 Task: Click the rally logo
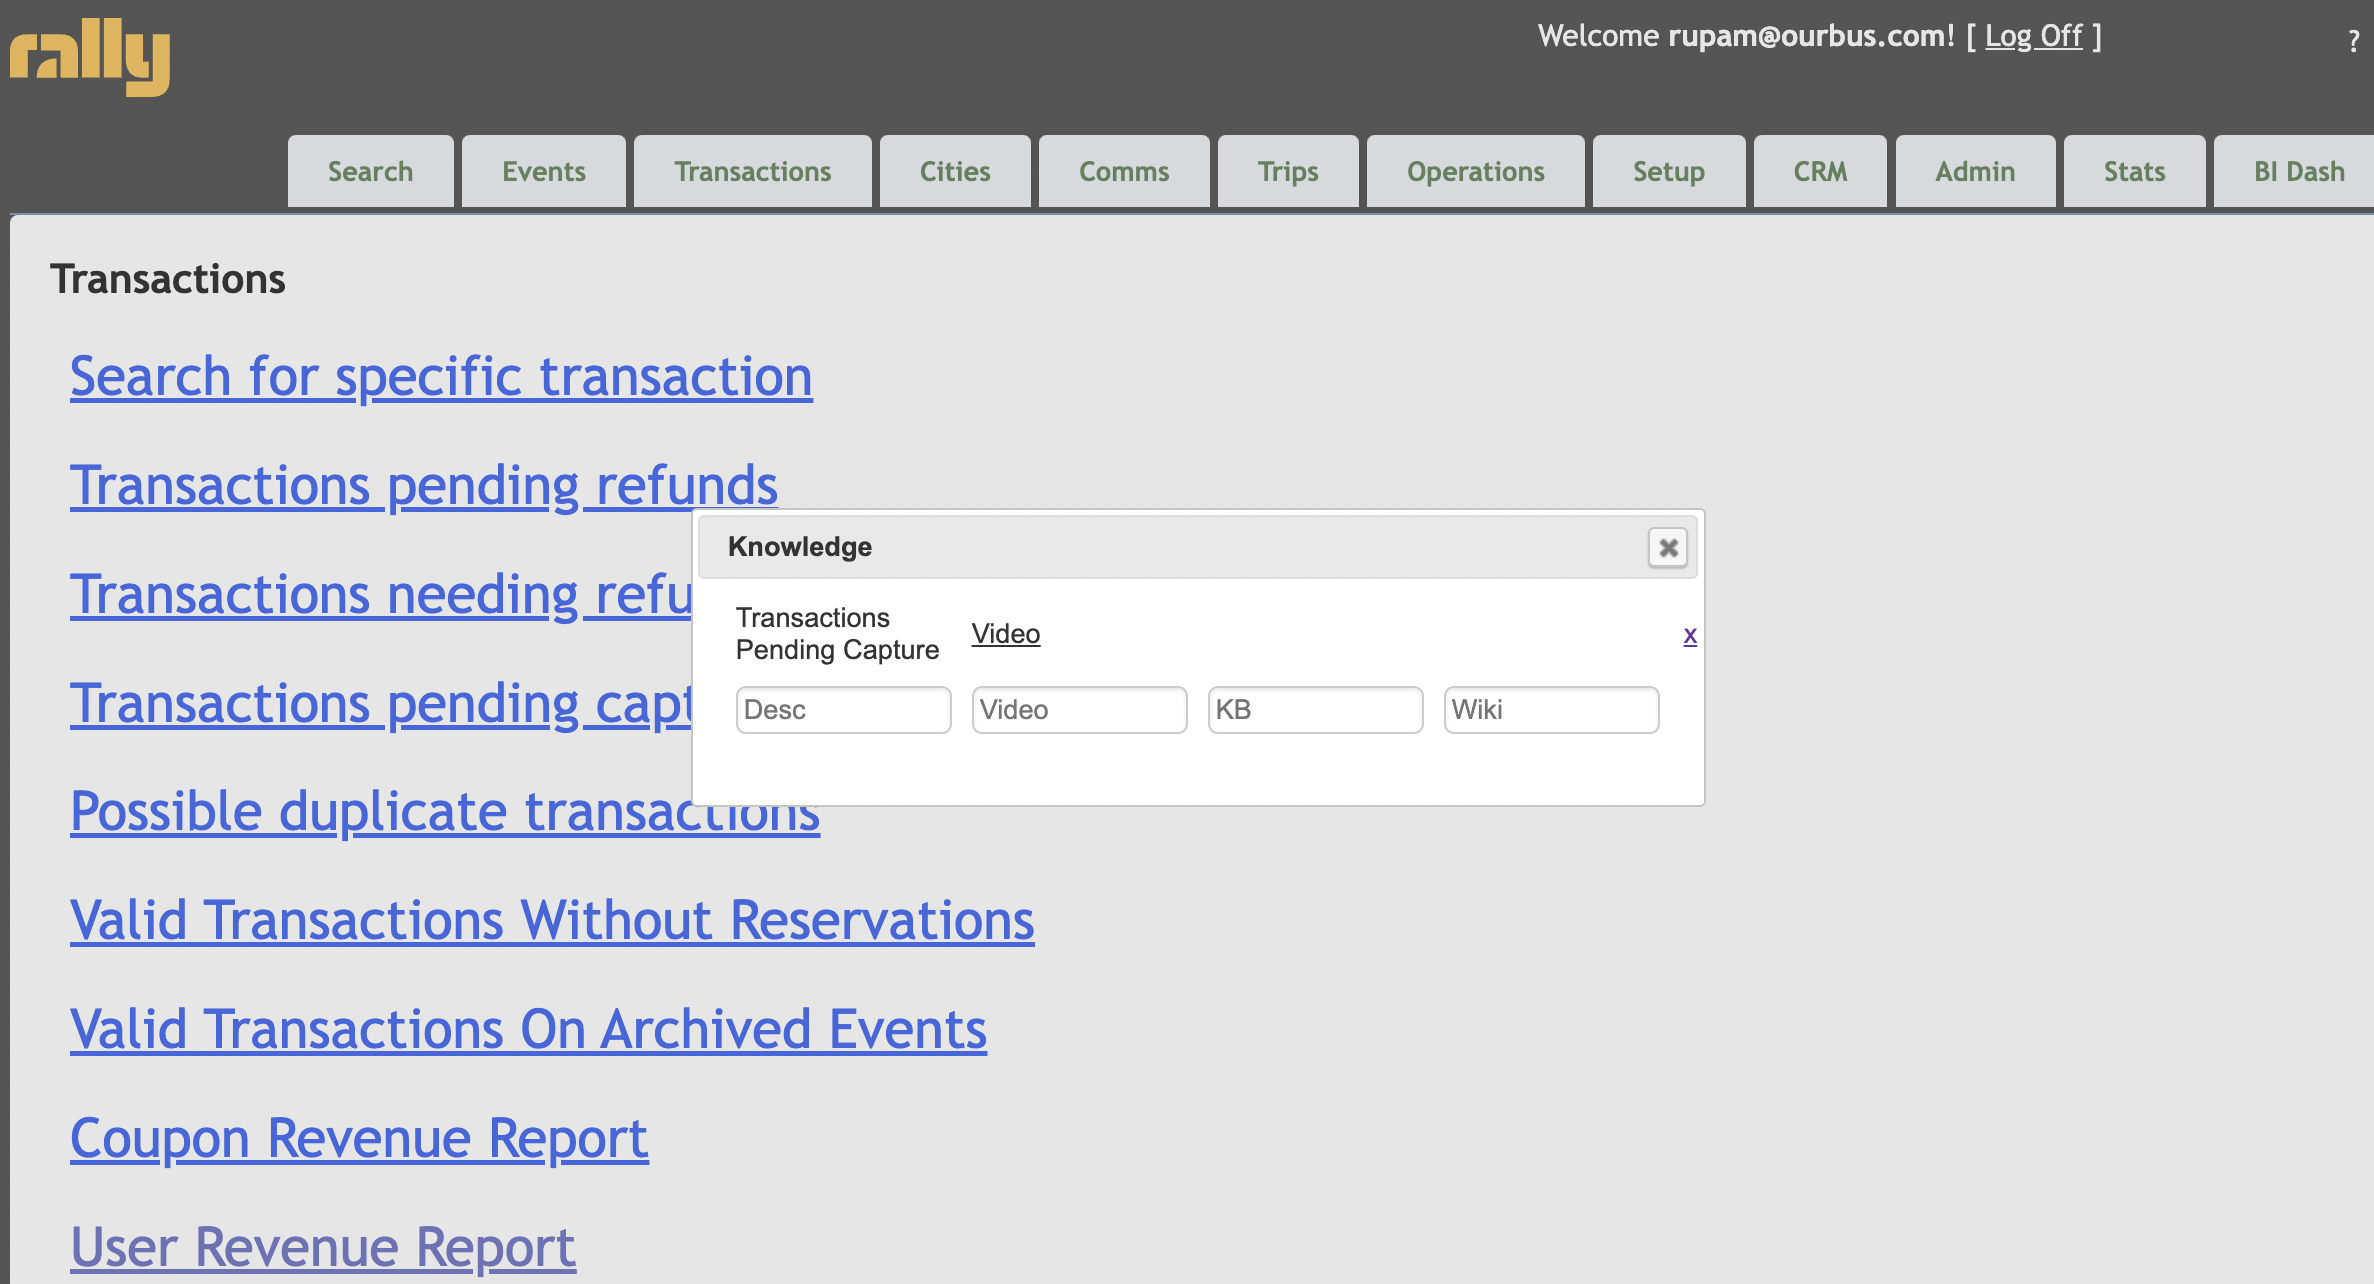[x=90, y=56]
